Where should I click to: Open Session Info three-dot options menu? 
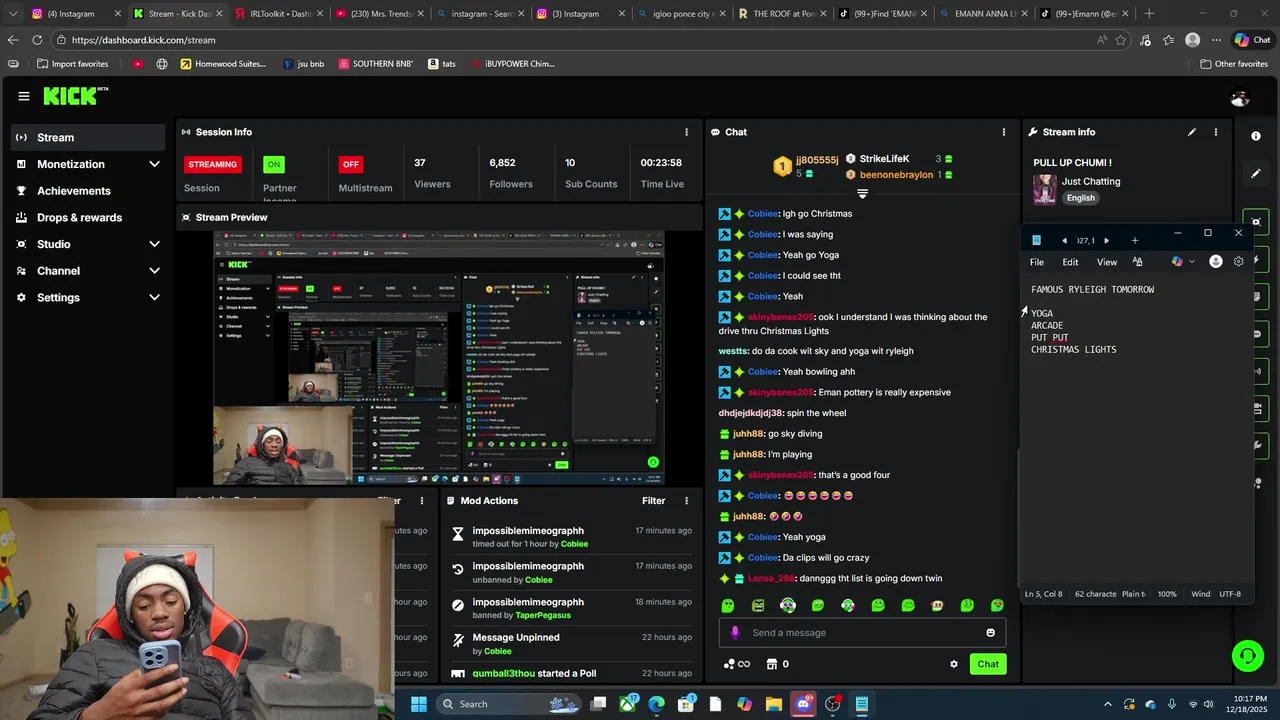686,132
